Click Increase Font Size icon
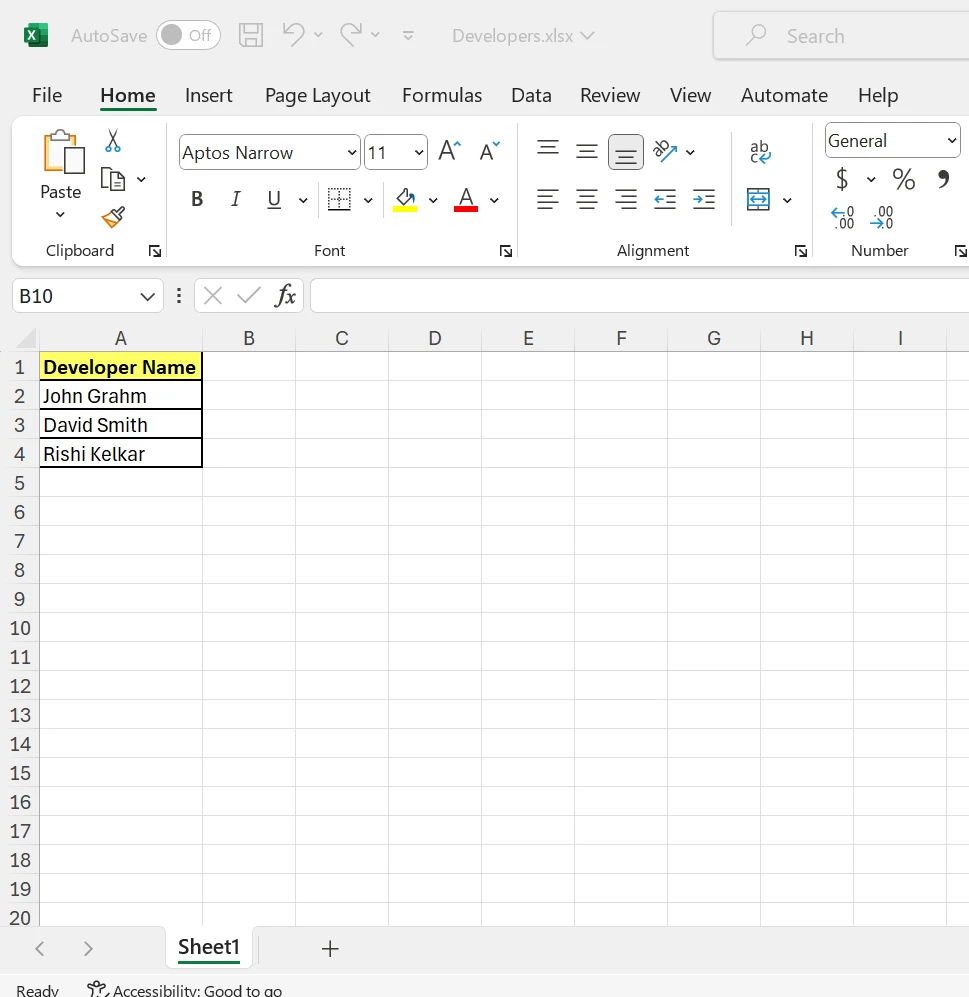 (450, 152)
